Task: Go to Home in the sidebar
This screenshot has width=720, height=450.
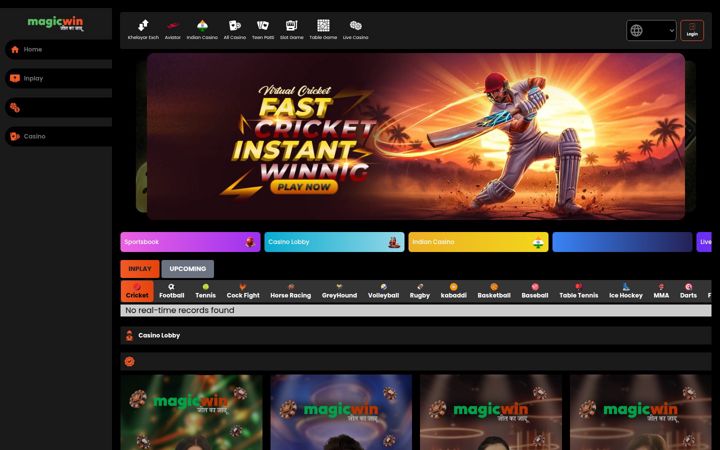Action: (x=58, y=49)
